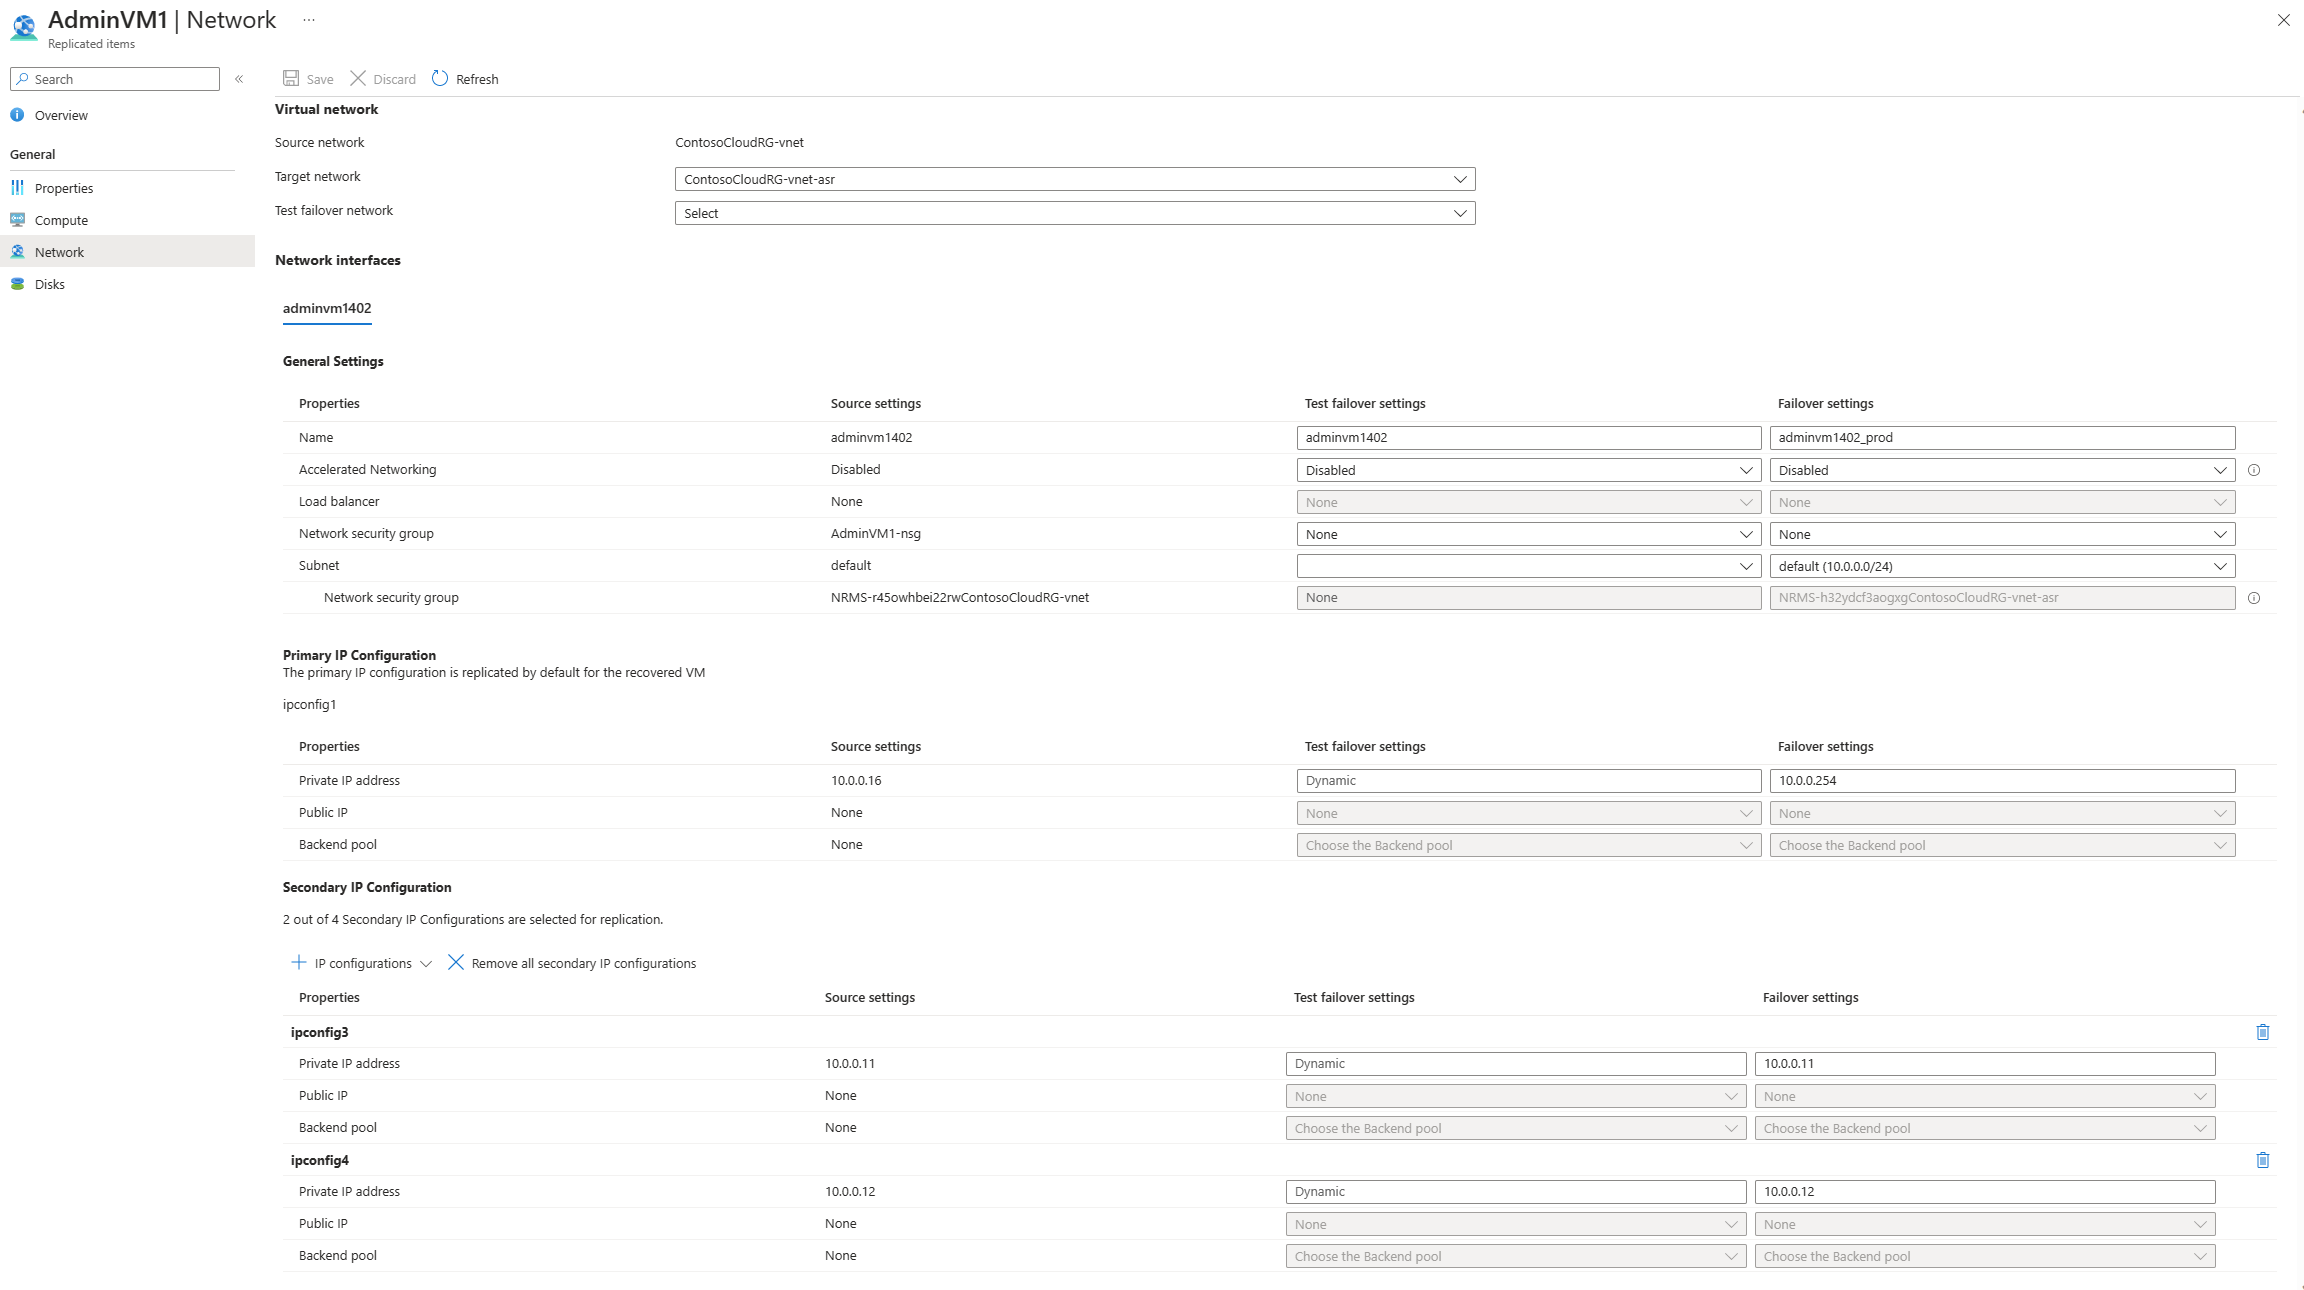Expand the Target network dropdown
This screenshot has width=2304, height=1290.
1457,177
